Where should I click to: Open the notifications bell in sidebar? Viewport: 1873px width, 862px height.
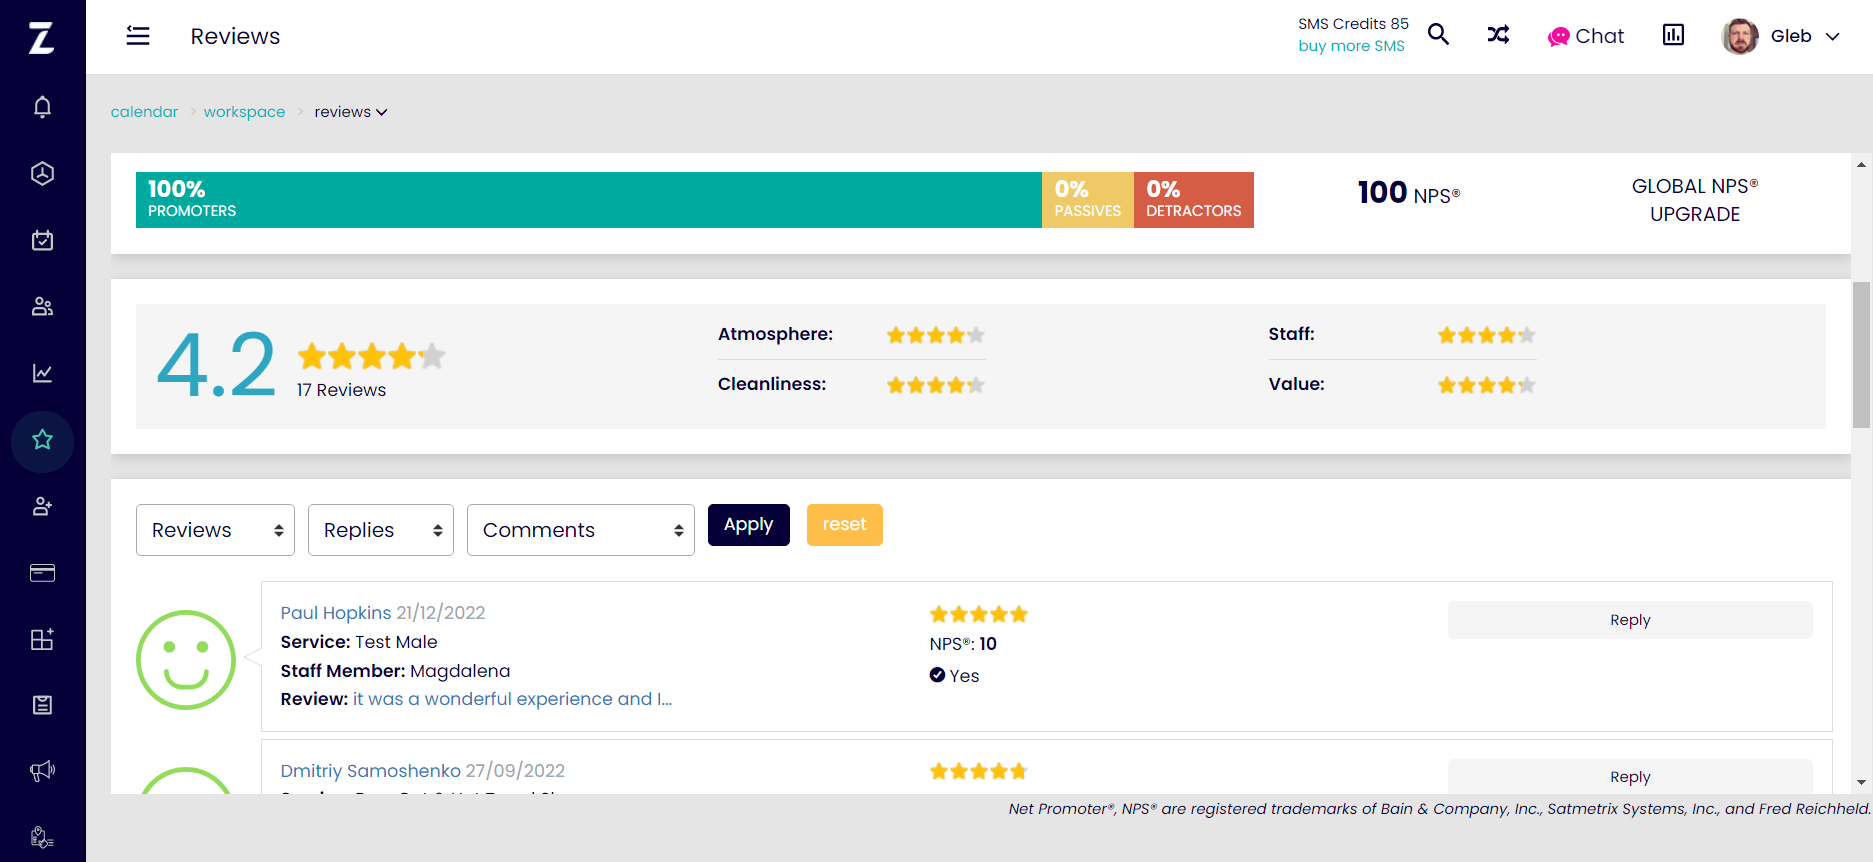click(x=42, y=107)
